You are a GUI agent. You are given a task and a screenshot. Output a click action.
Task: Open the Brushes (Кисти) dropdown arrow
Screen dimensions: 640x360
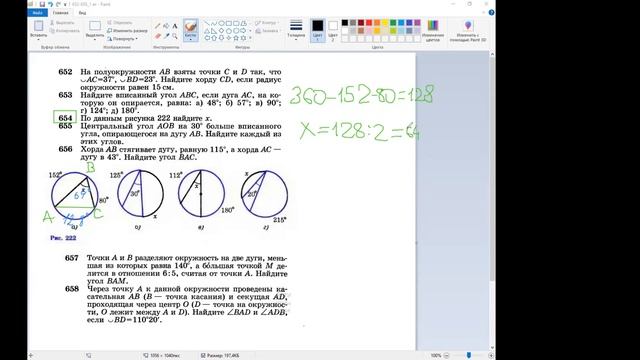191,40
